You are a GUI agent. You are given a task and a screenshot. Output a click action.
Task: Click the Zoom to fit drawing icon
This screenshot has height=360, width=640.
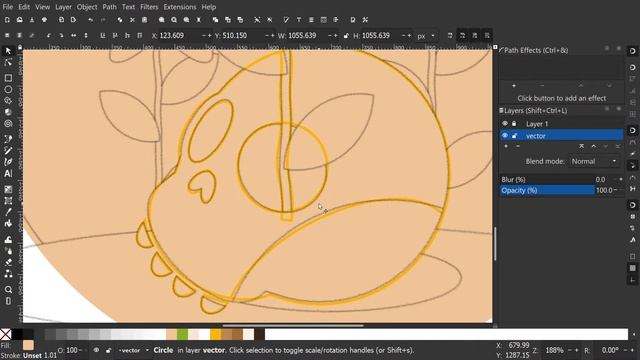click(x=174, y=20)
